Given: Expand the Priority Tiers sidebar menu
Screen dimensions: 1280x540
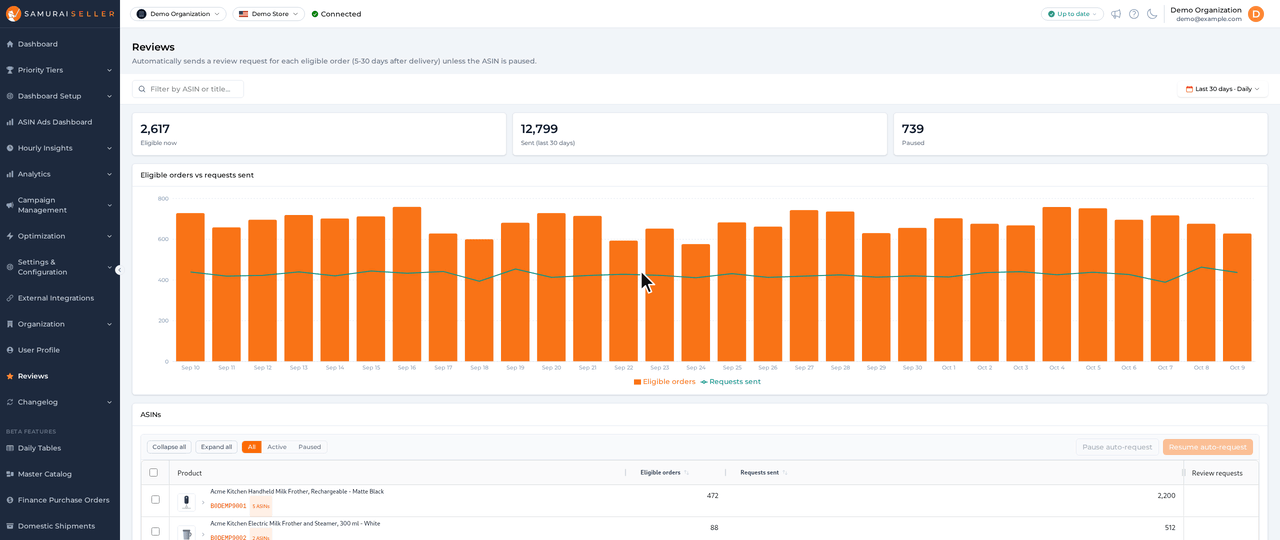Looking at the screenshot, I should (x=60, y=70).
